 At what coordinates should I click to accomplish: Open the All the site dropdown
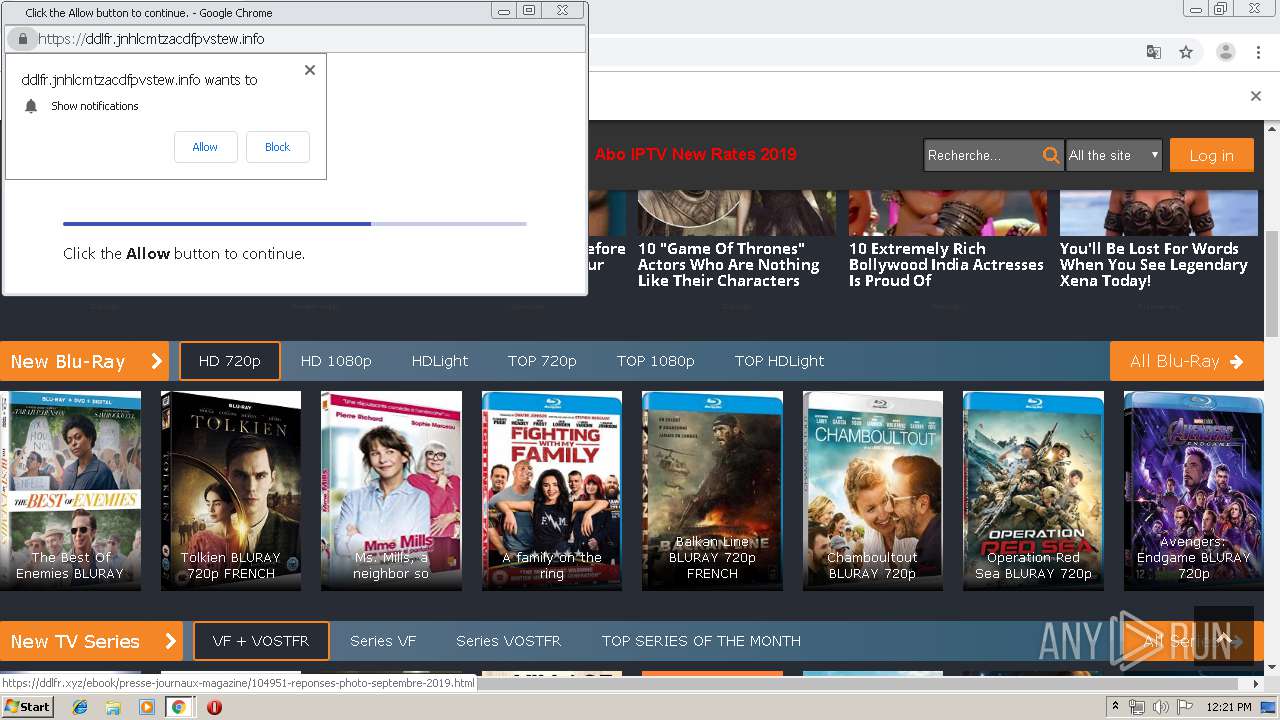click(x=1114, y=155)
